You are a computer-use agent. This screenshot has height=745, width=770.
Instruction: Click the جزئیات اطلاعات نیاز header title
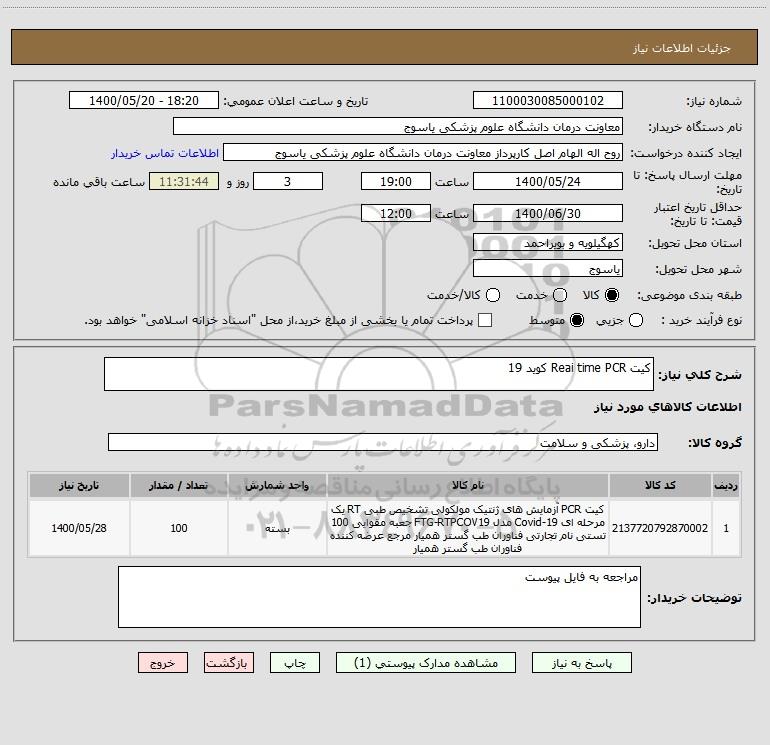point(682,48)
